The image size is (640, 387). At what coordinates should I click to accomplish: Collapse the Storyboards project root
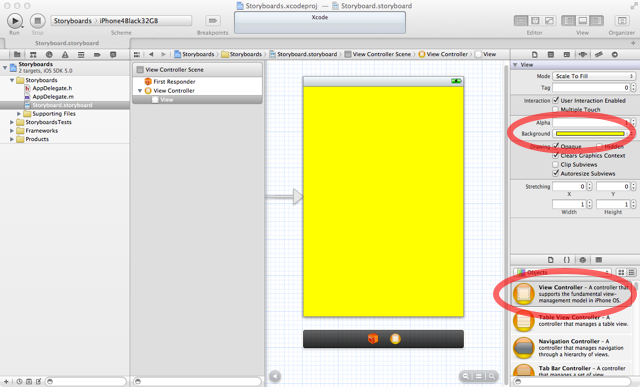coord(5,67)
